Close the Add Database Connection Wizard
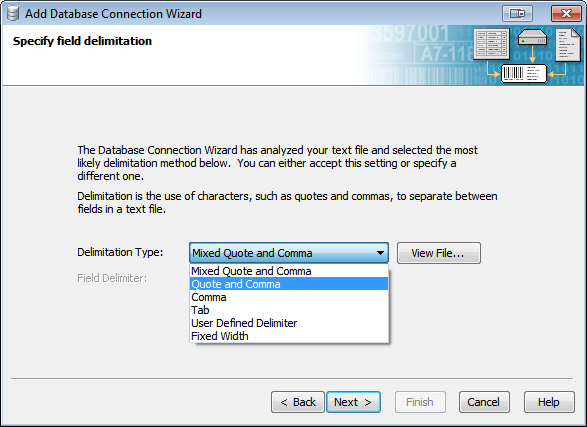 (x=566, y=13)
